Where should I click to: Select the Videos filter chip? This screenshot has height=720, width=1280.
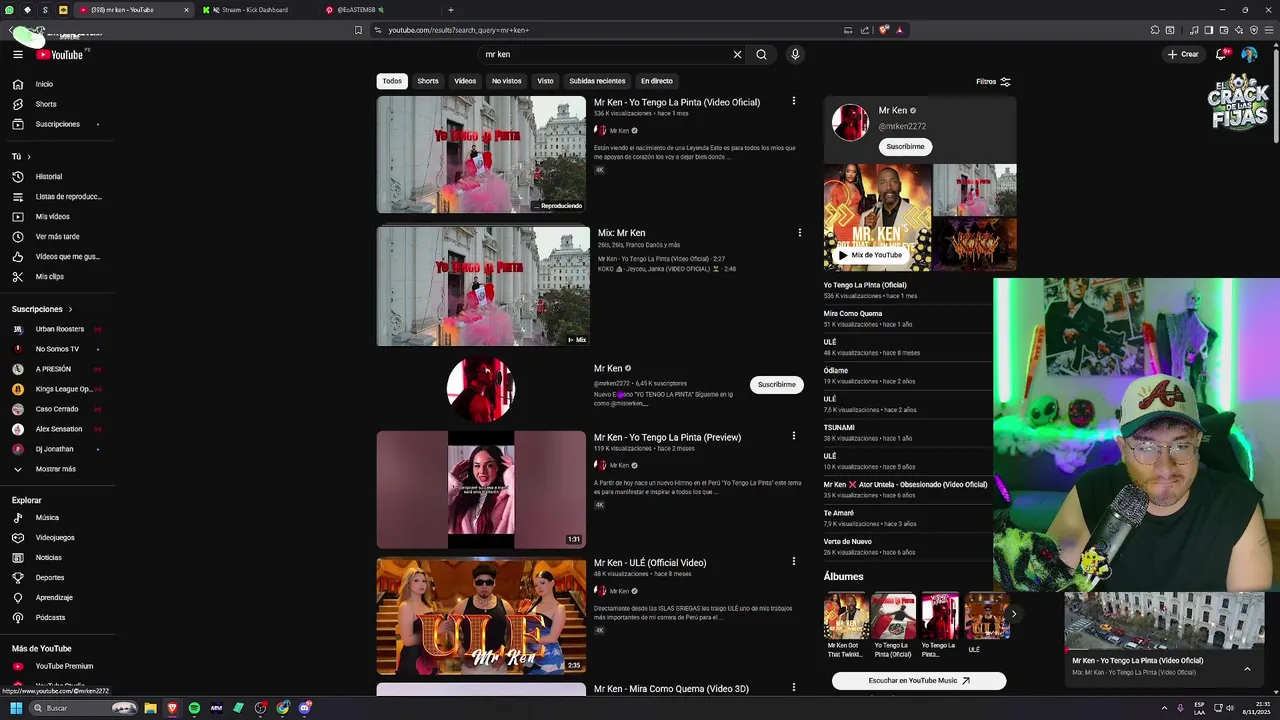point(465,81)
